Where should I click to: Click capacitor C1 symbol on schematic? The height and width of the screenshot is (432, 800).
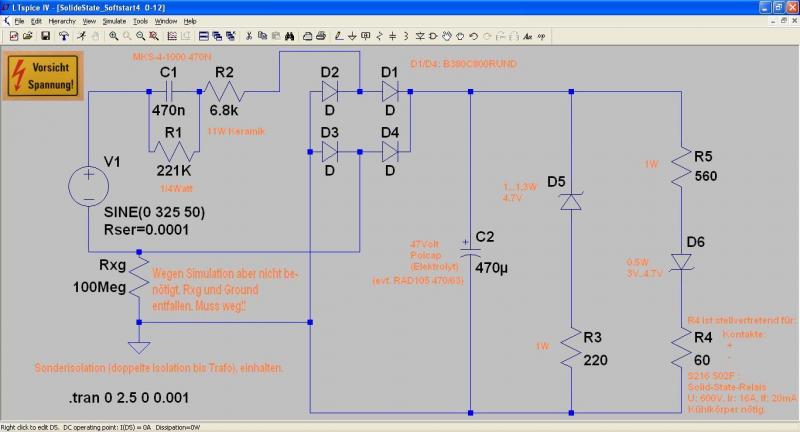(169, 92)
